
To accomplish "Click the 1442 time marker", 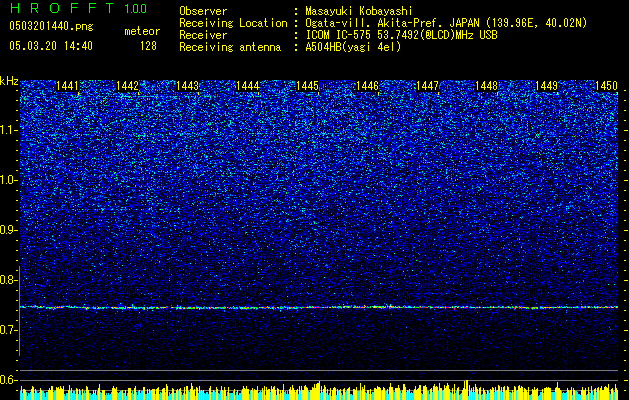I will coord(127,86).
